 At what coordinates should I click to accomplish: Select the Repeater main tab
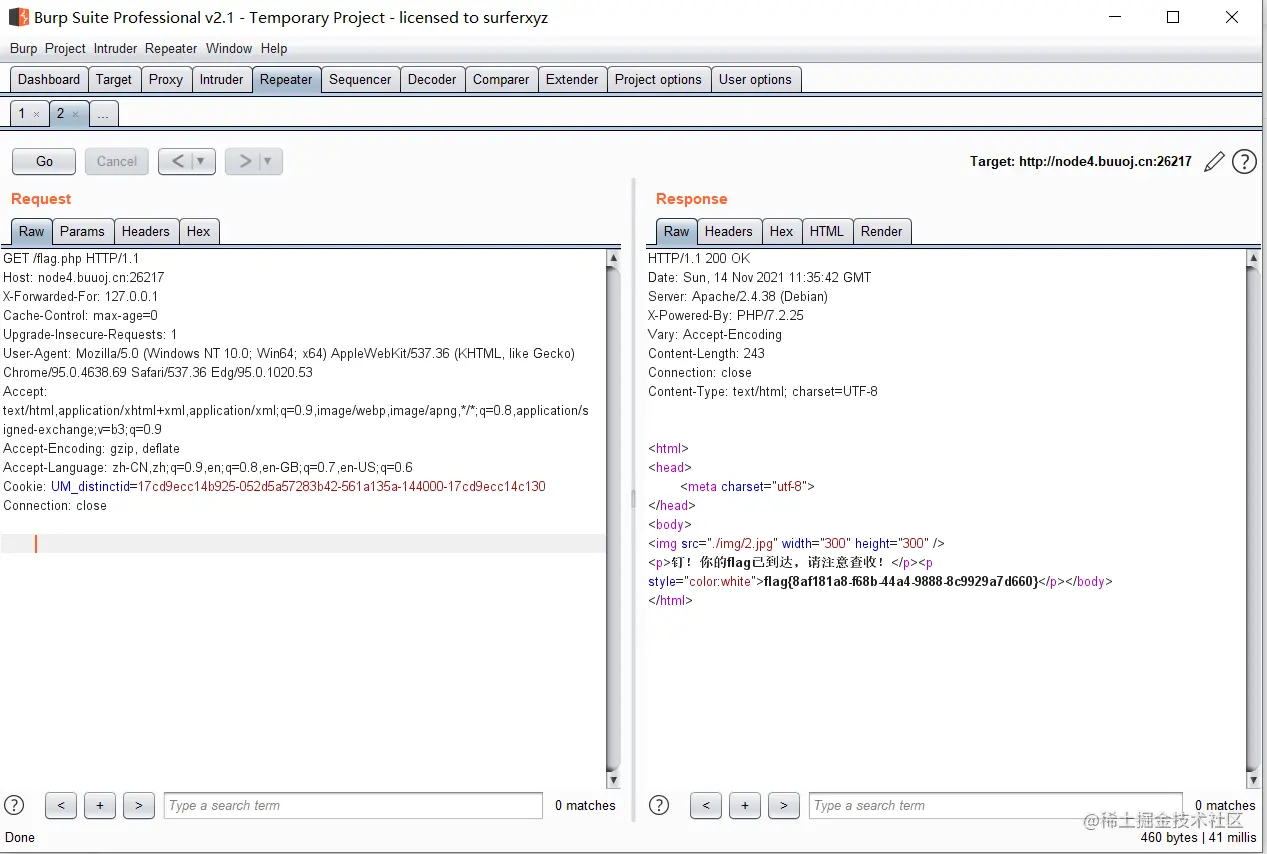click(286, 79)
